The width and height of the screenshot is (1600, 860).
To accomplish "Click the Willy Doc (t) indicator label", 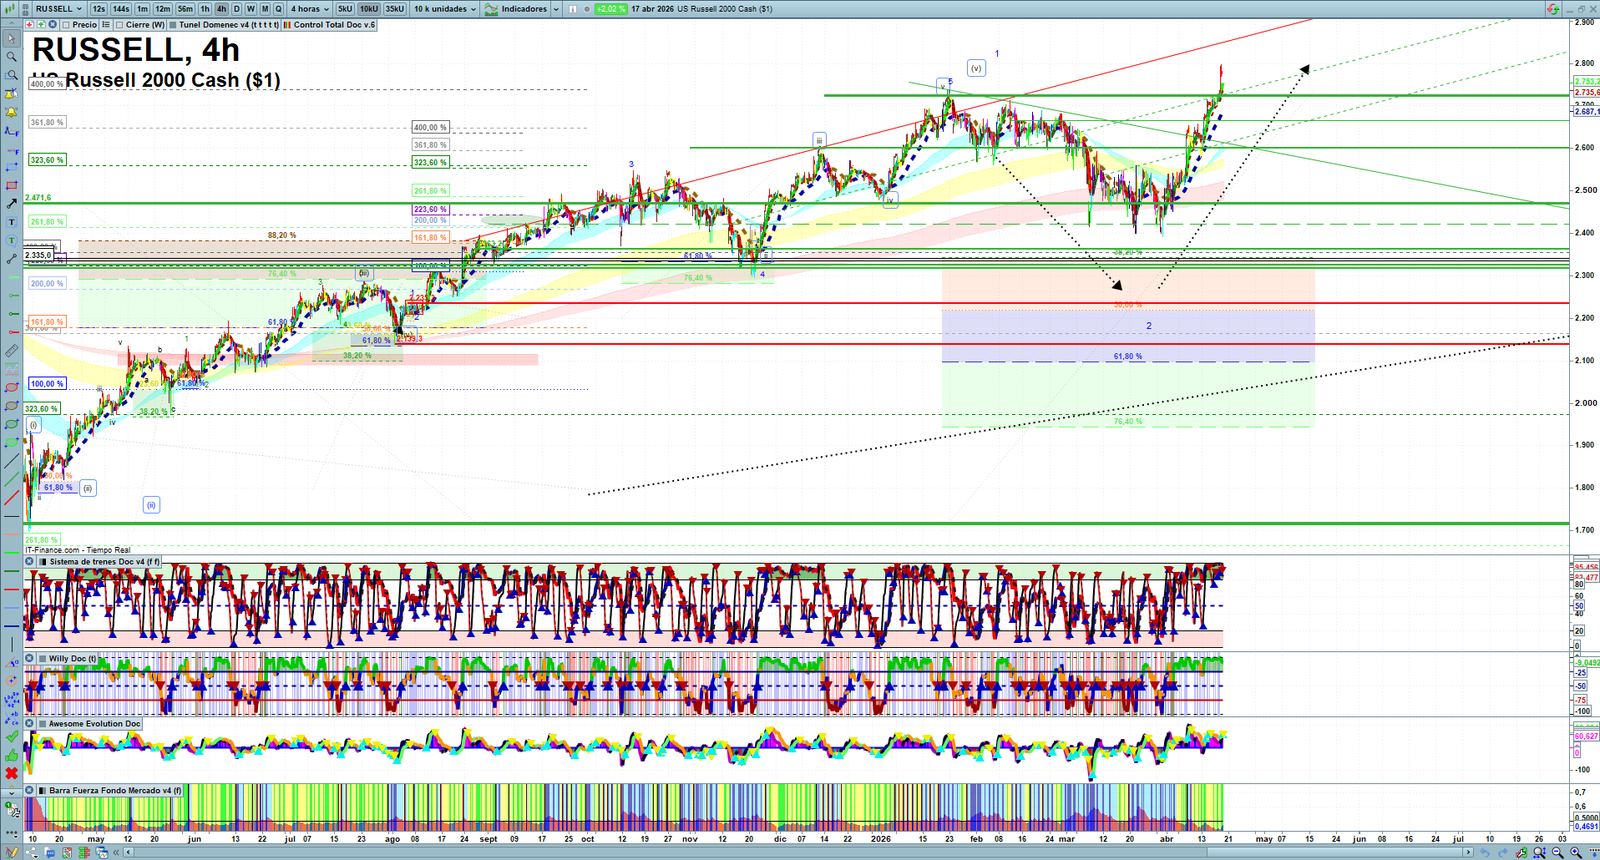I will click(x=73, y=659).
